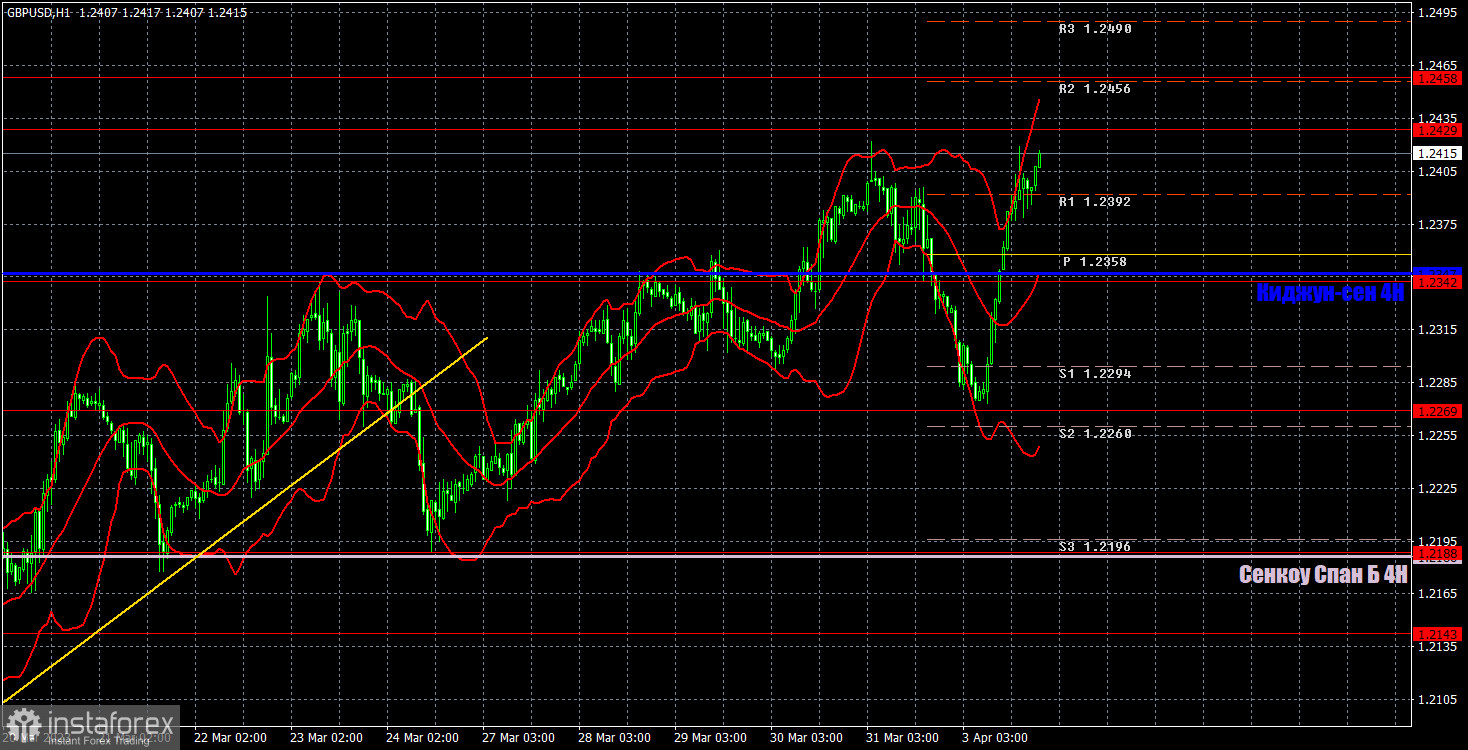Viewport: 1468px width, 750px height.
Task: Click the red level tag 1.2429
Action: tap(1438, 130)
